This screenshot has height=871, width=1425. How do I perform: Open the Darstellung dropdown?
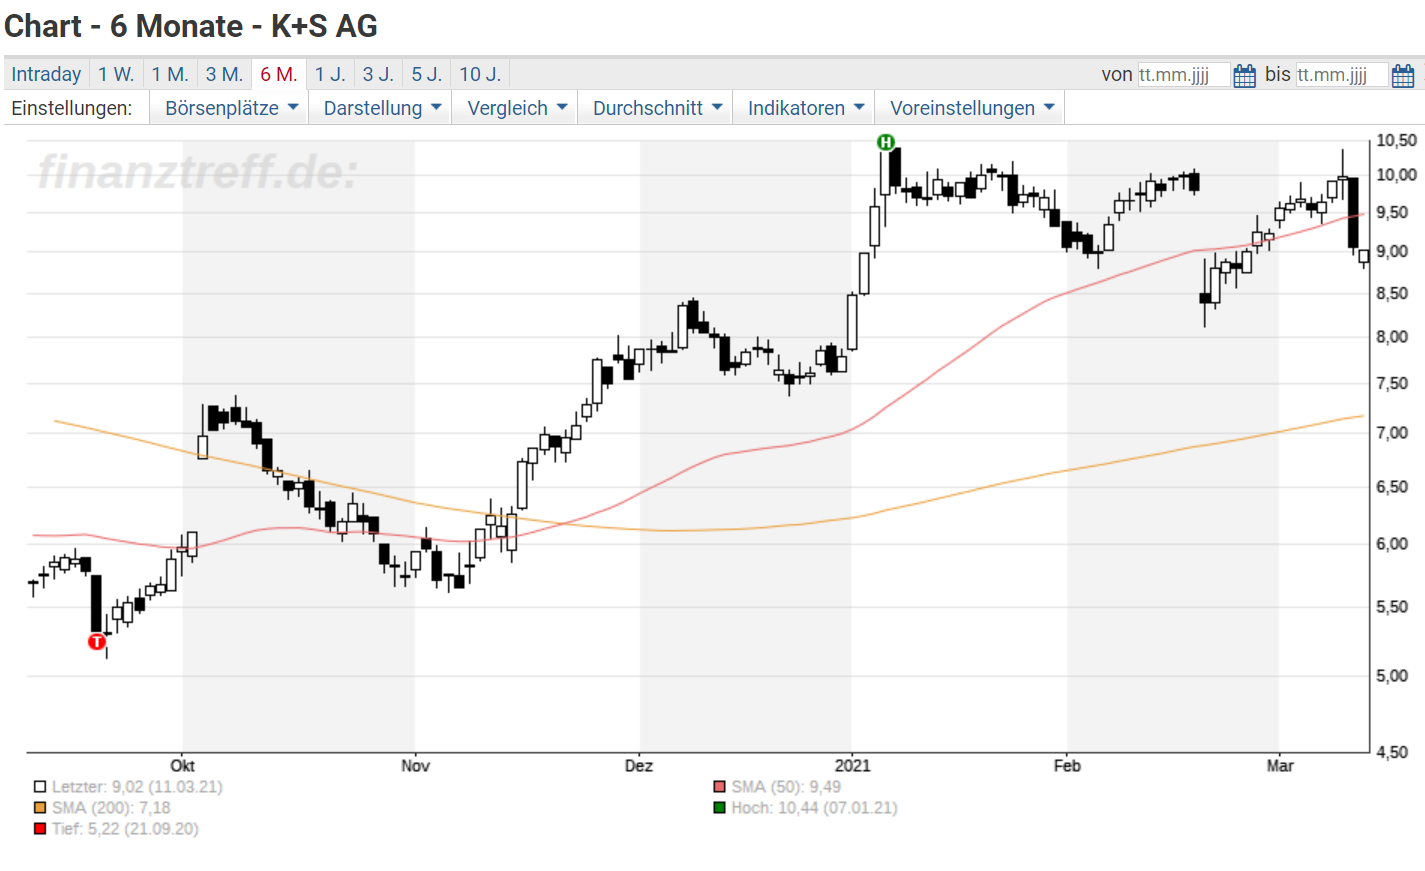click(x=380, y=108)
